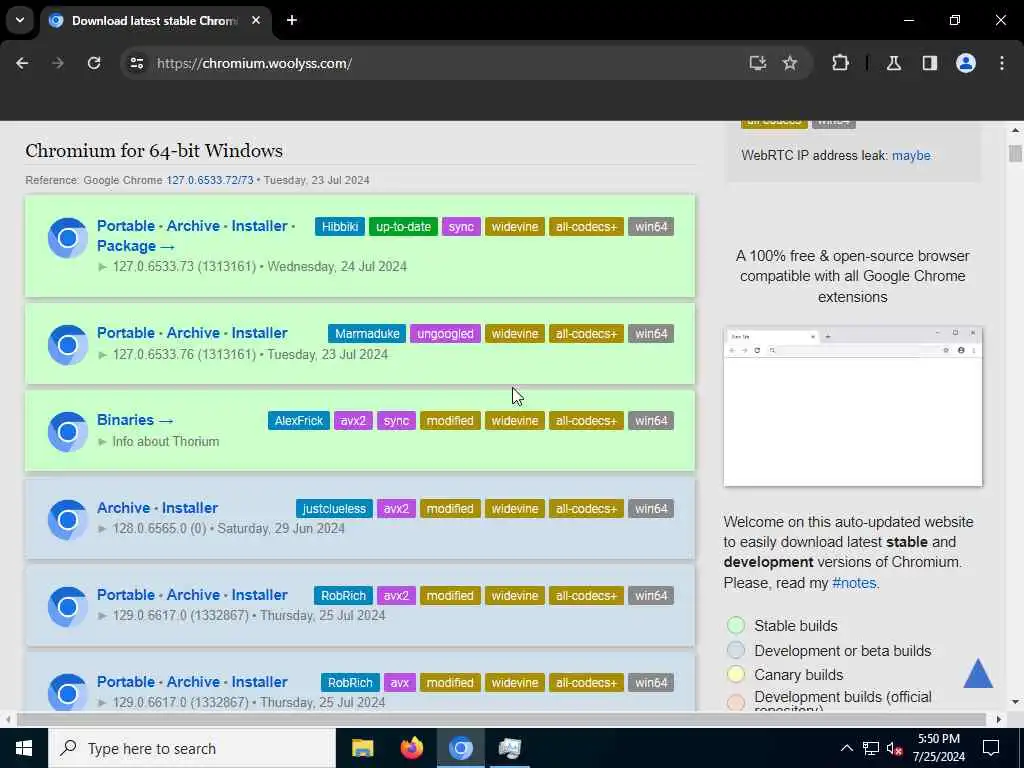Click RobRich tag in avx2 row
This screenshot has height=768, width=1024.
[344, 596]
